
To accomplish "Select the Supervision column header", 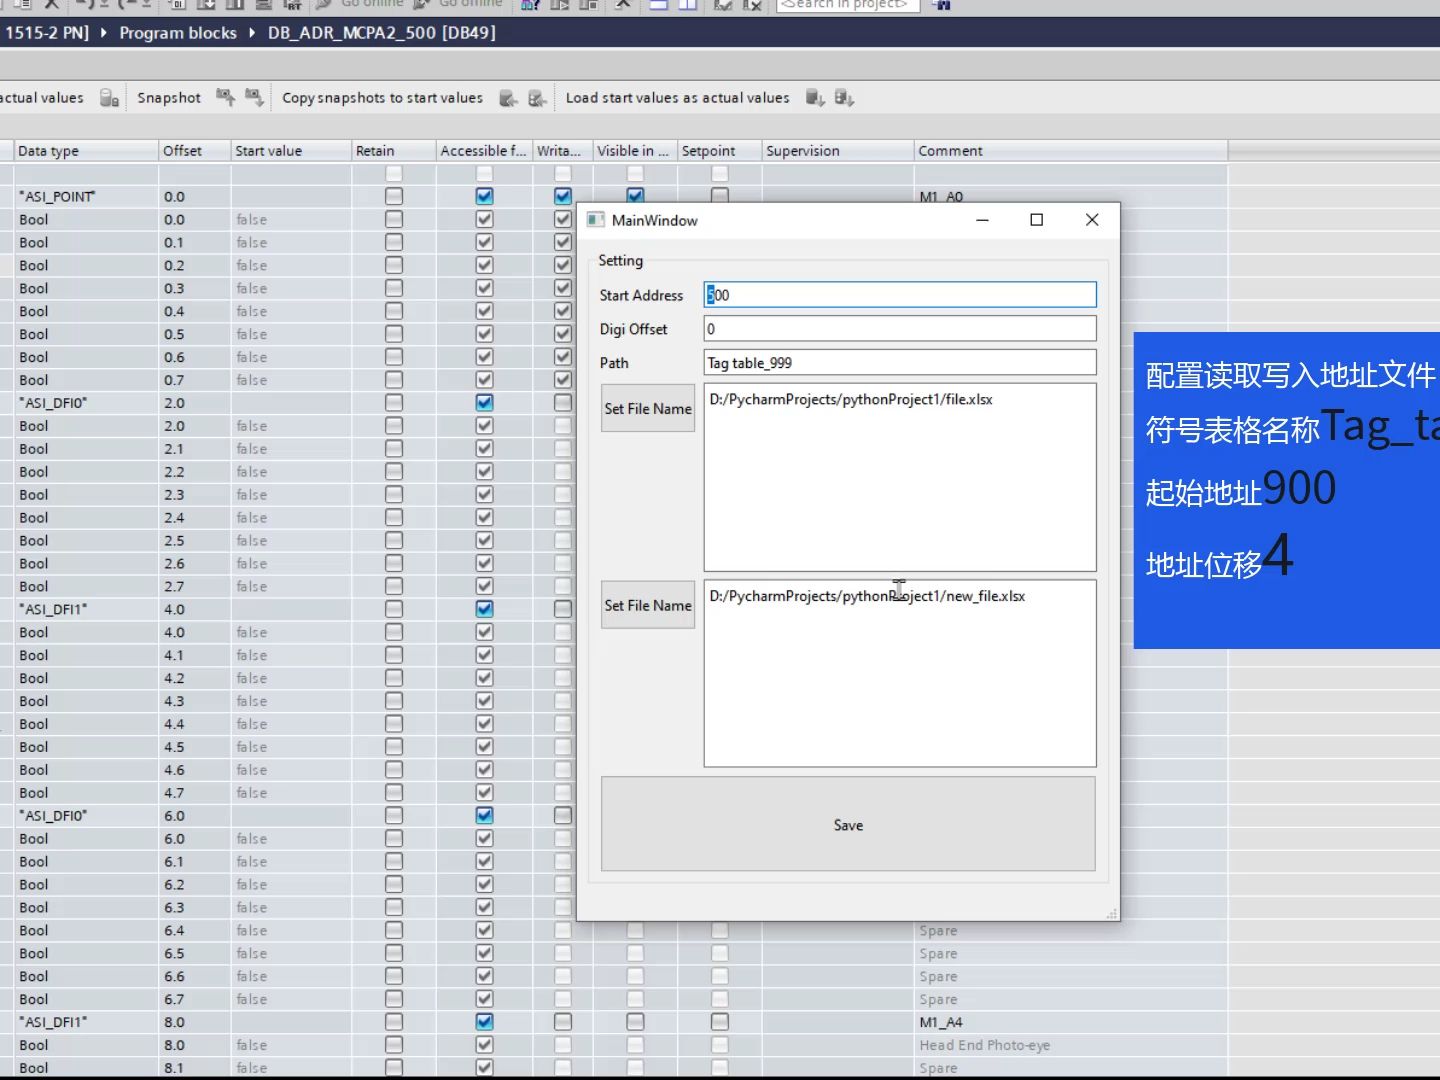I will tap(838, 151).
